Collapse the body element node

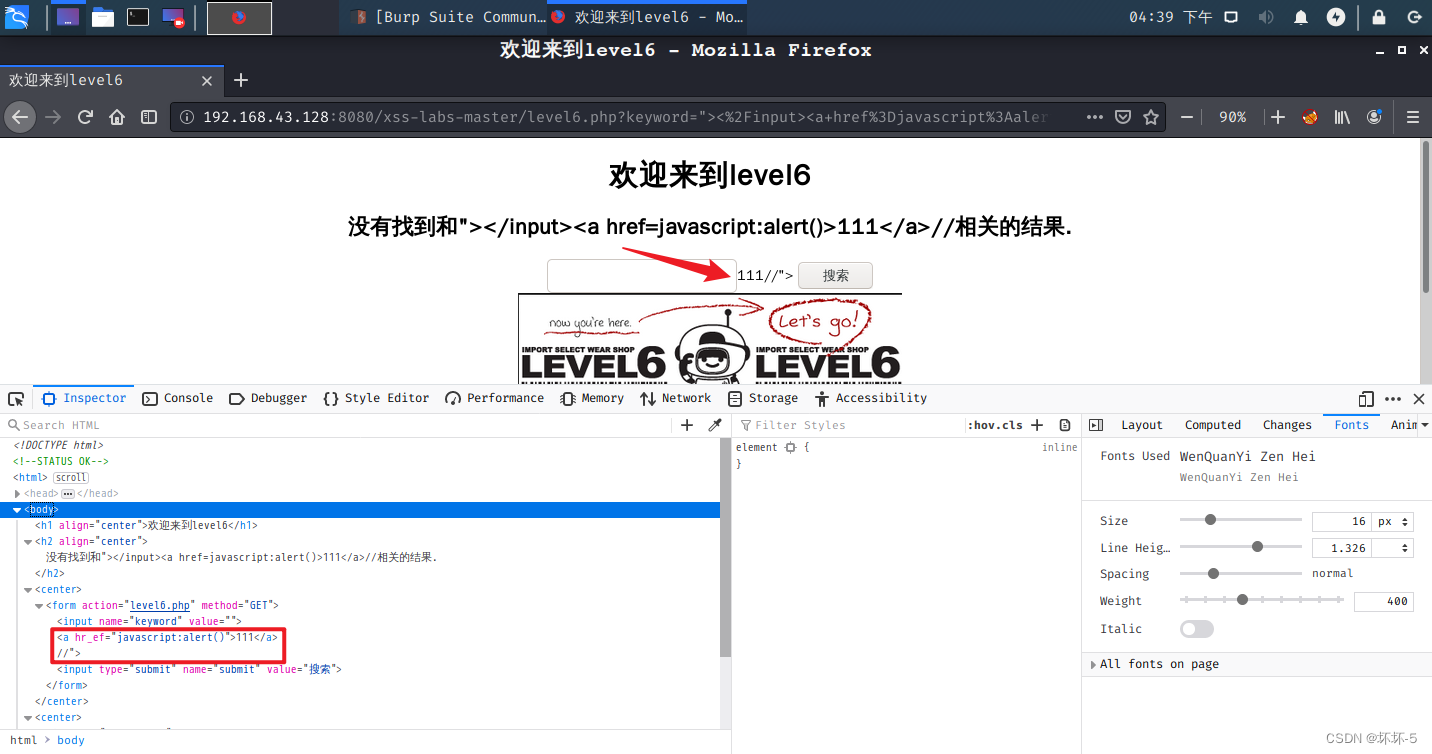[18, 510]
